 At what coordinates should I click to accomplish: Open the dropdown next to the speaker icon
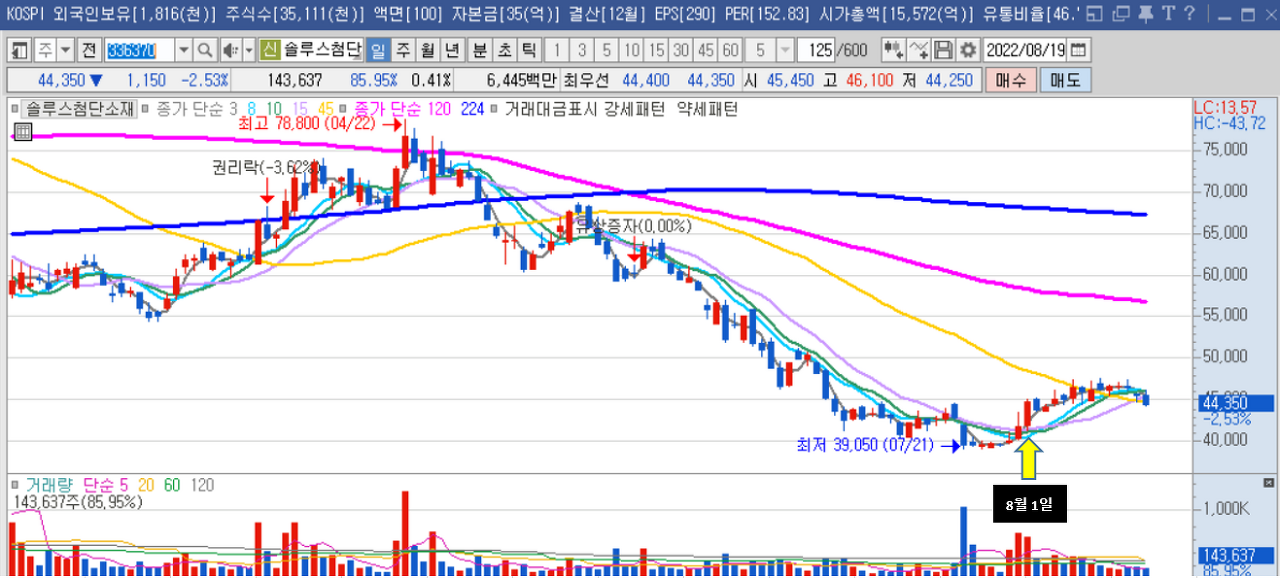tap(249, 50)
